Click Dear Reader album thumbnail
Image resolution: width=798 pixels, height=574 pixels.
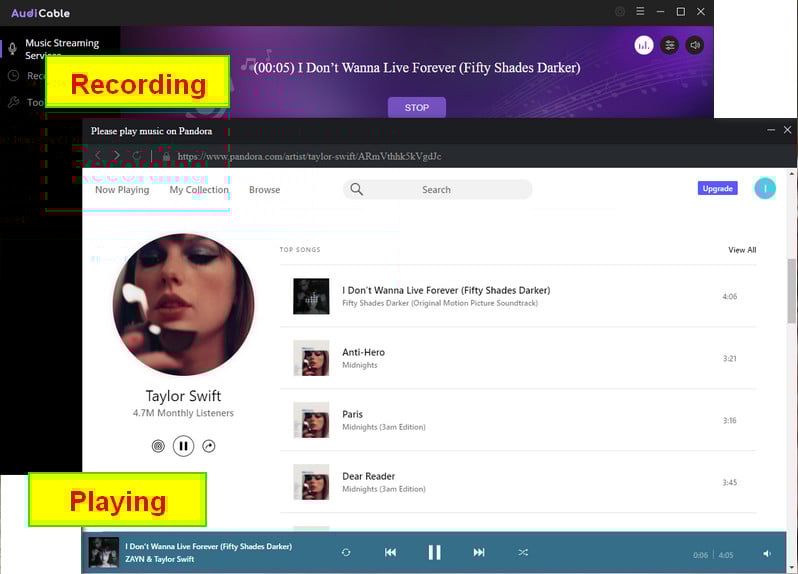point(311,482)
